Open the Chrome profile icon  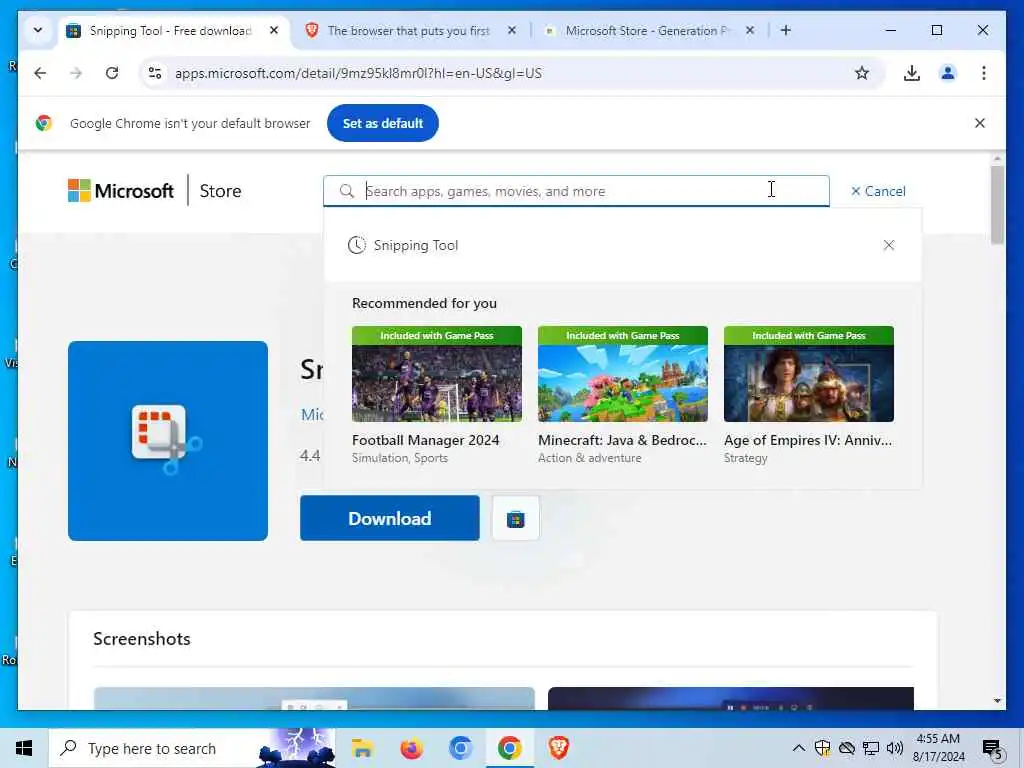point(948,73)
